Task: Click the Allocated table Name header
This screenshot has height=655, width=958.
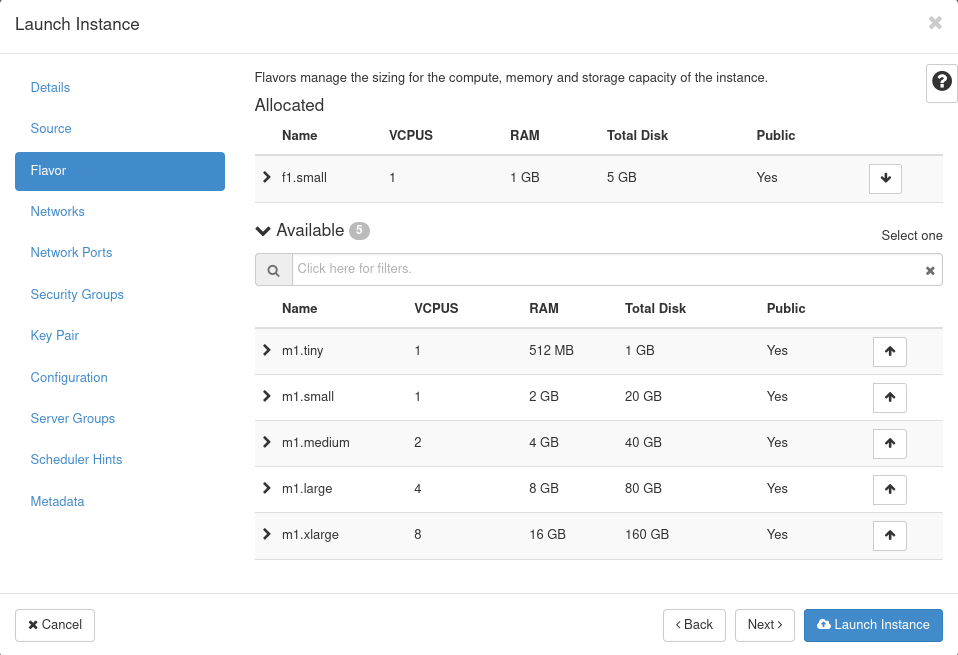Action: tap(299, 136)
